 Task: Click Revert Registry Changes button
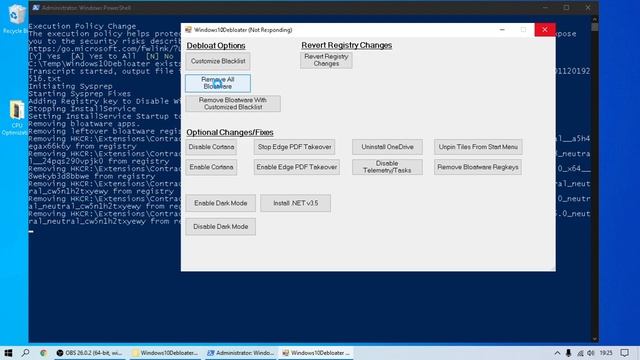click(326, 60)
